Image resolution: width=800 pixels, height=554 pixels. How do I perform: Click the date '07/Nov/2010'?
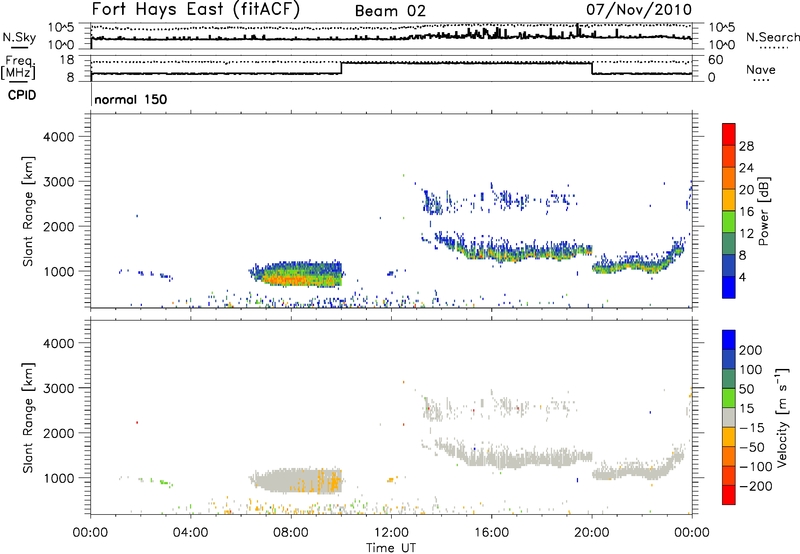coord(639,10)
